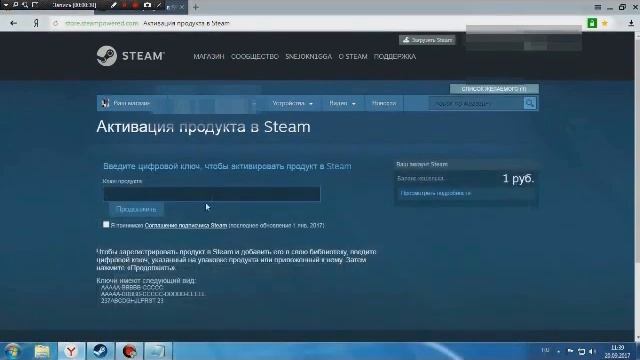Open the last pinned taskbar program
This screenshot has width=640, height=360.
click(x=158, y=351)
